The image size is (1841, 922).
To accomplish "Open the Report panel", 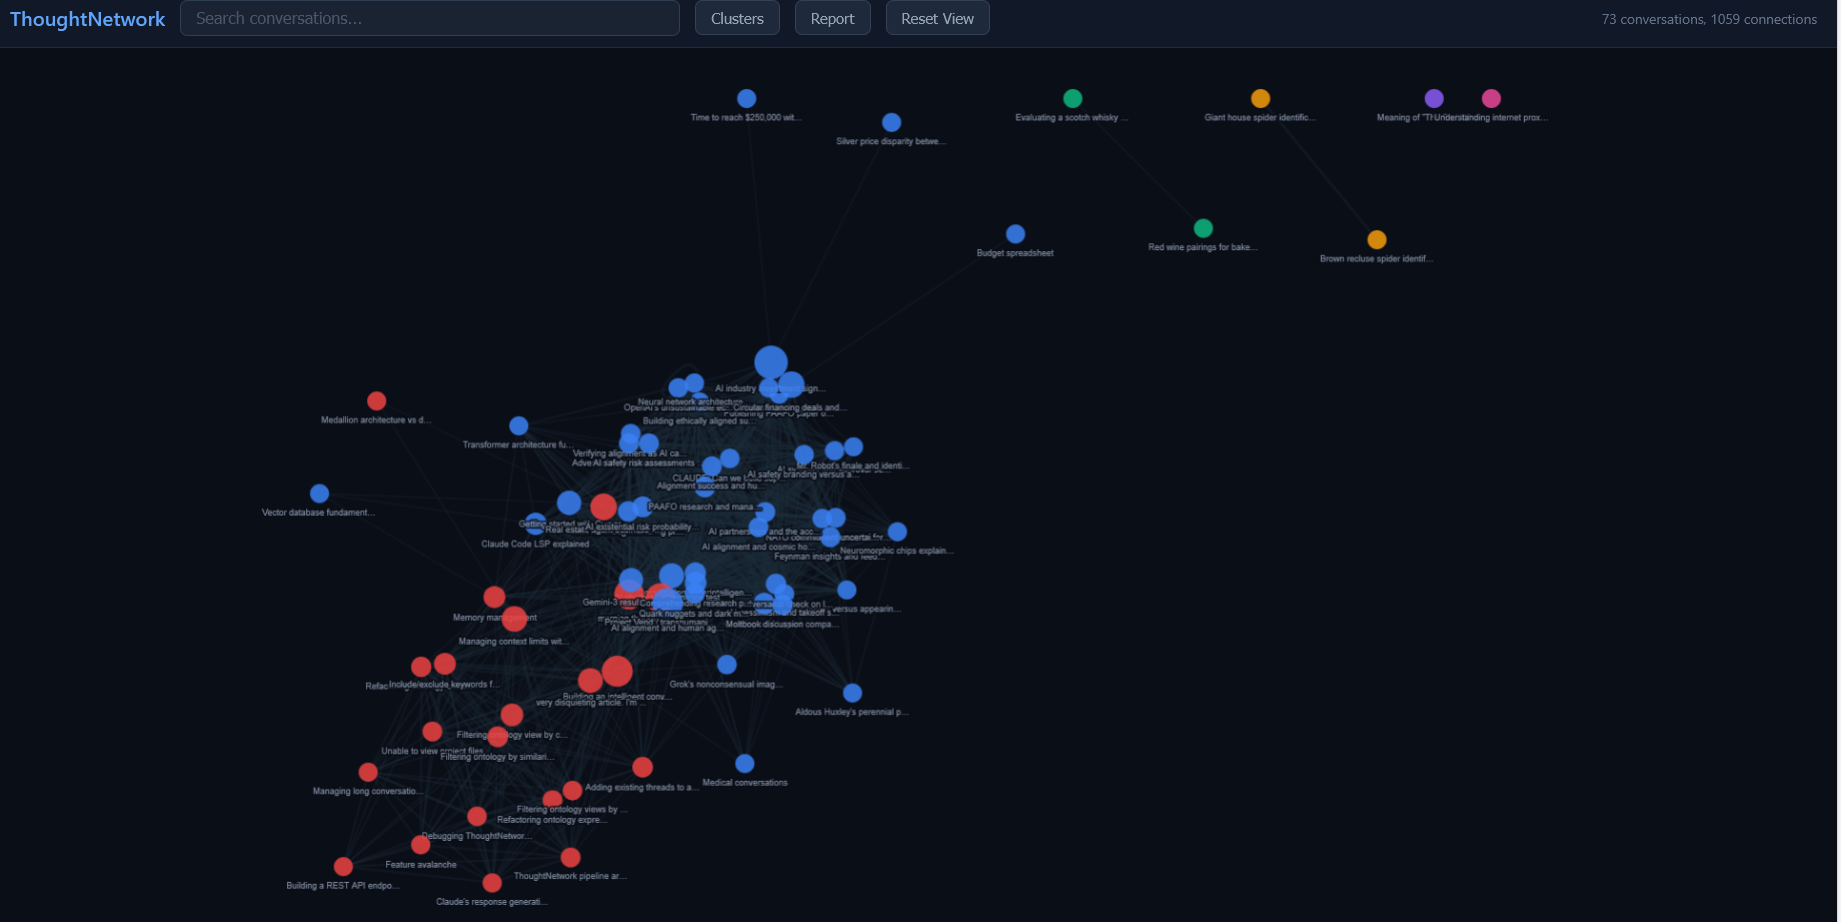I will pos(832,18).
